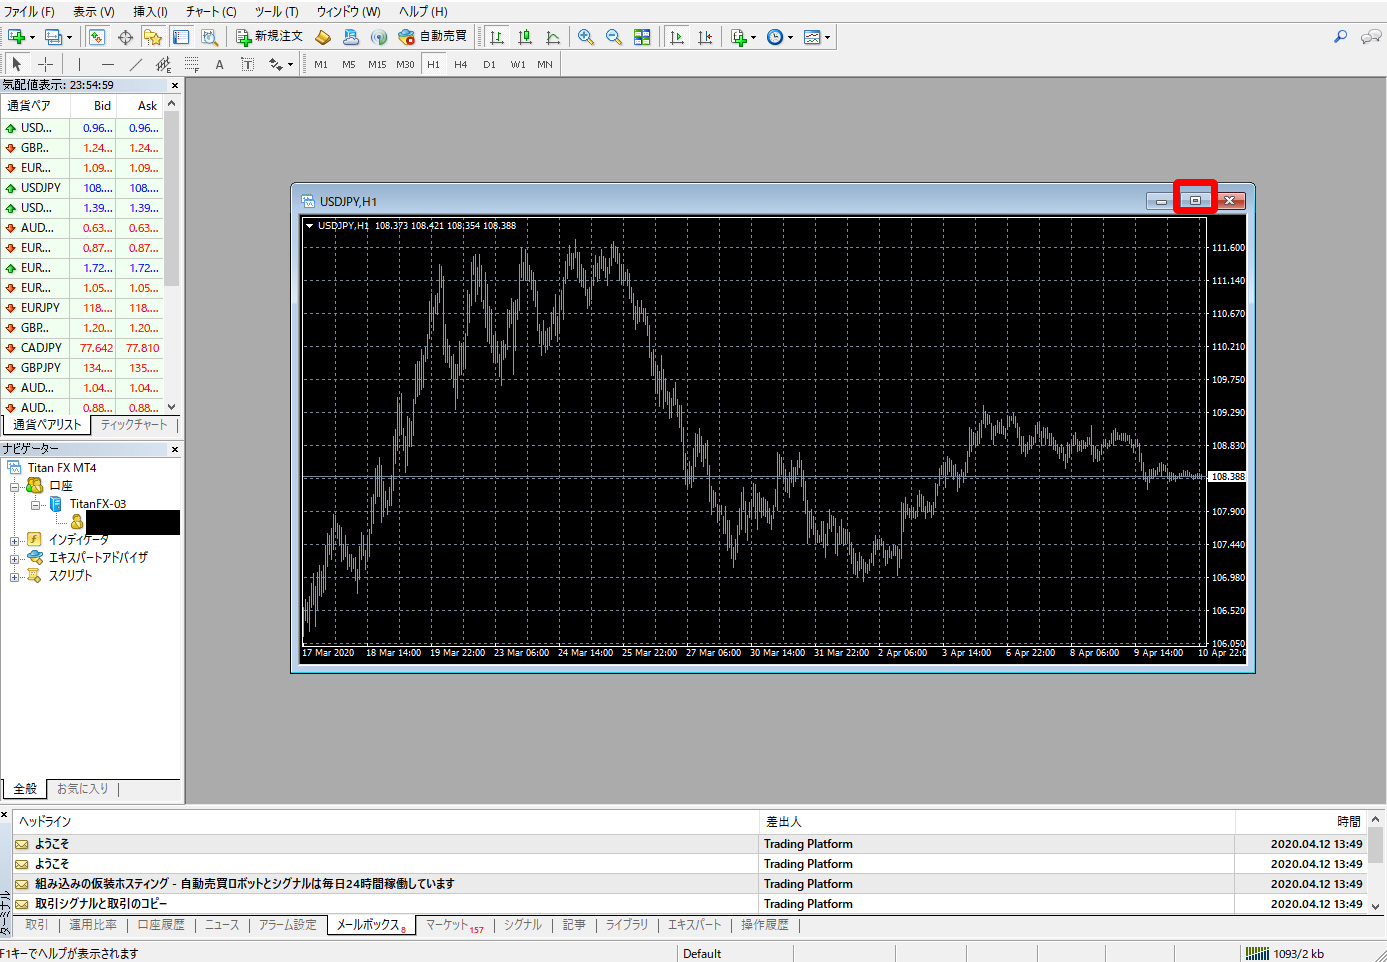Zoom out of the chart
The height and width of the screenshot is (962, 1387).
tap(614, 37)
